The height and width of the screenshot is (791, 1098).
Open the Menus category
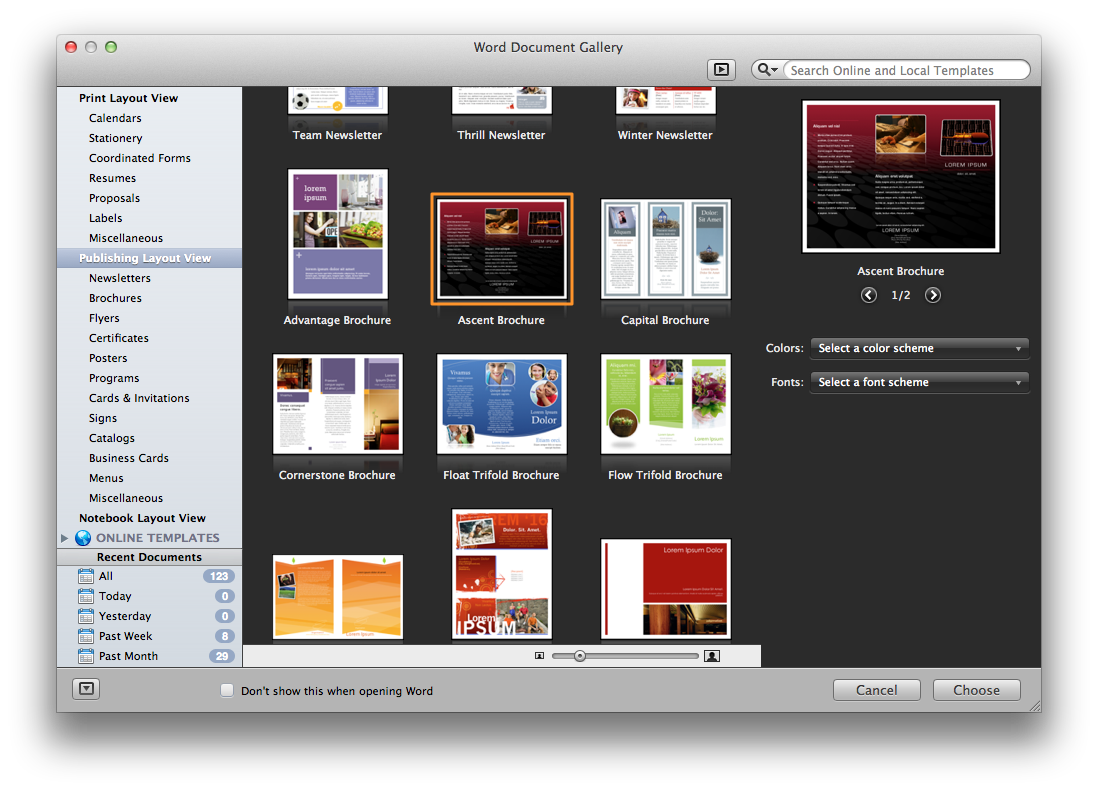[x=106, y=478]
